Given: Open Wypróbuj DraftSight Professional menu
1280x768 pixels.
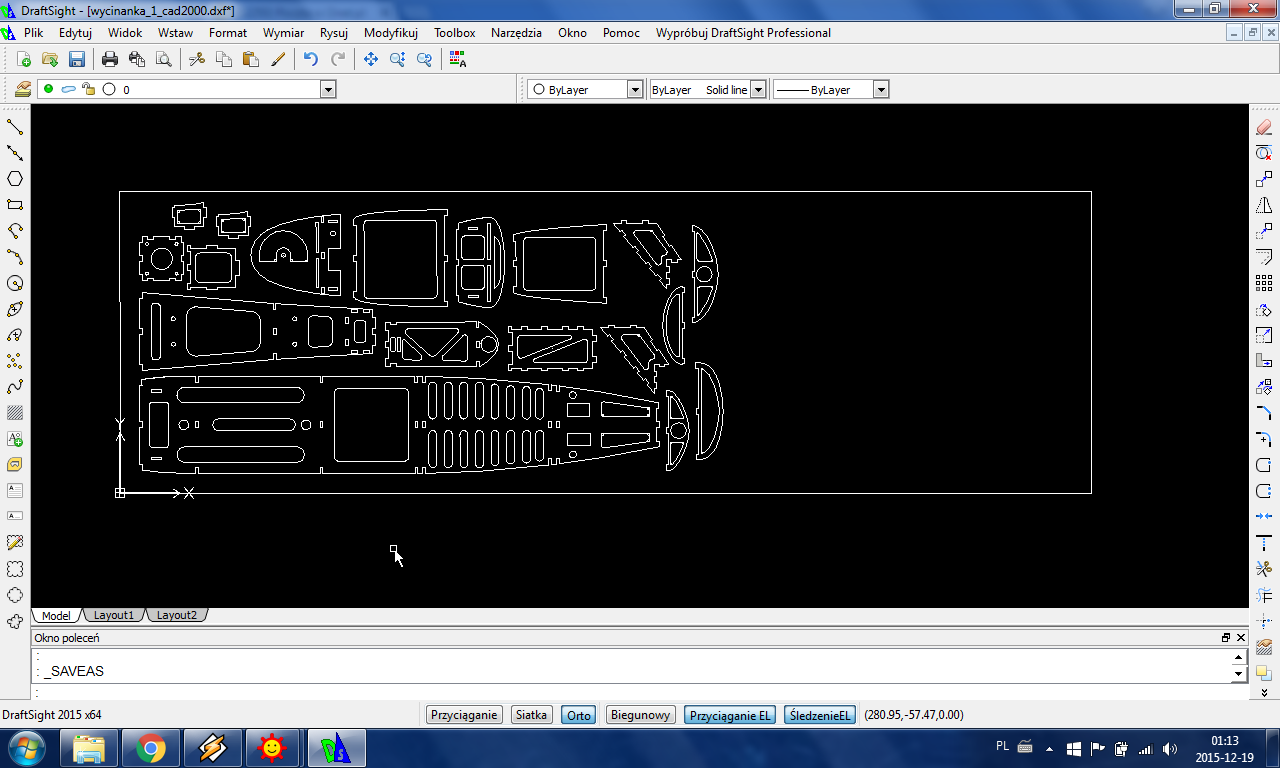Looking at the screenshot, I should point(743,33).
